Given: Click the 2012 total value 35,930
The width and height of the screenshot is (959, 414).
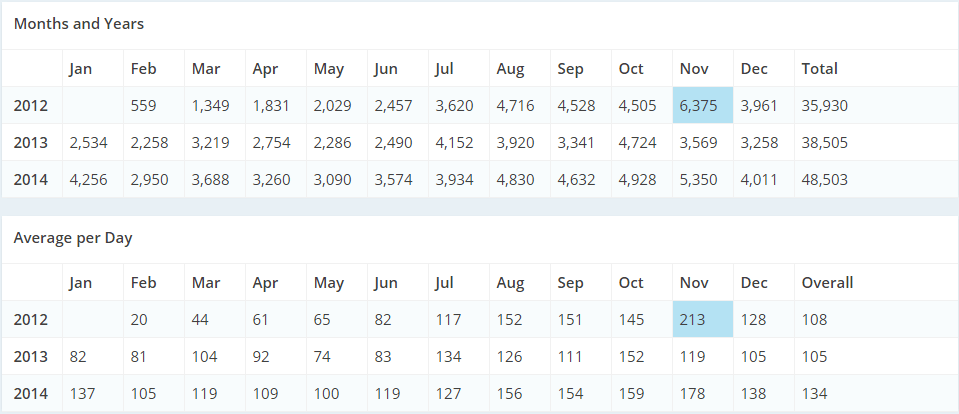Looking at the screenshot, I should coord(824,106).
